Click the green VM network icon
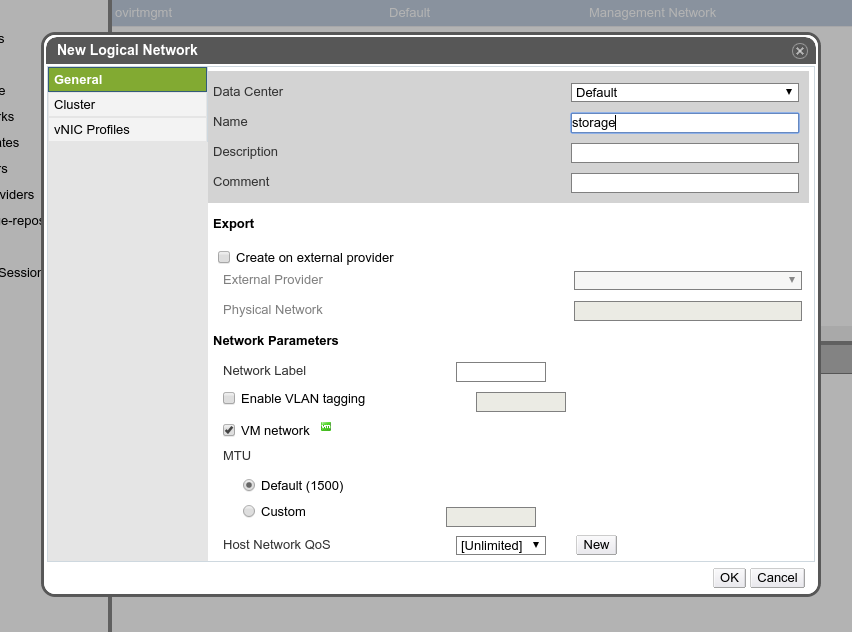Viewport: 852px width, 632px height. pos(326,427)
